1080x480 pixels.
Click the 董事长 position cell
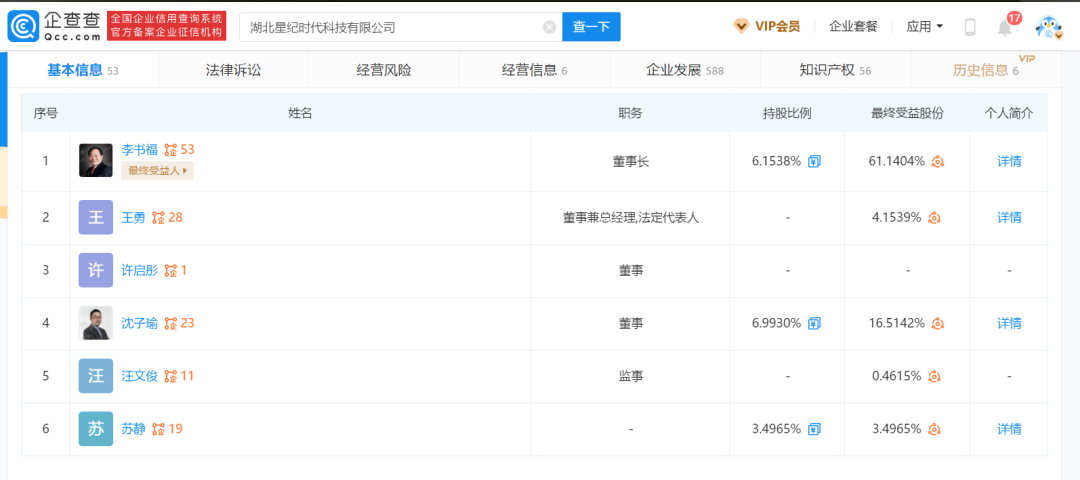point(630,162)
